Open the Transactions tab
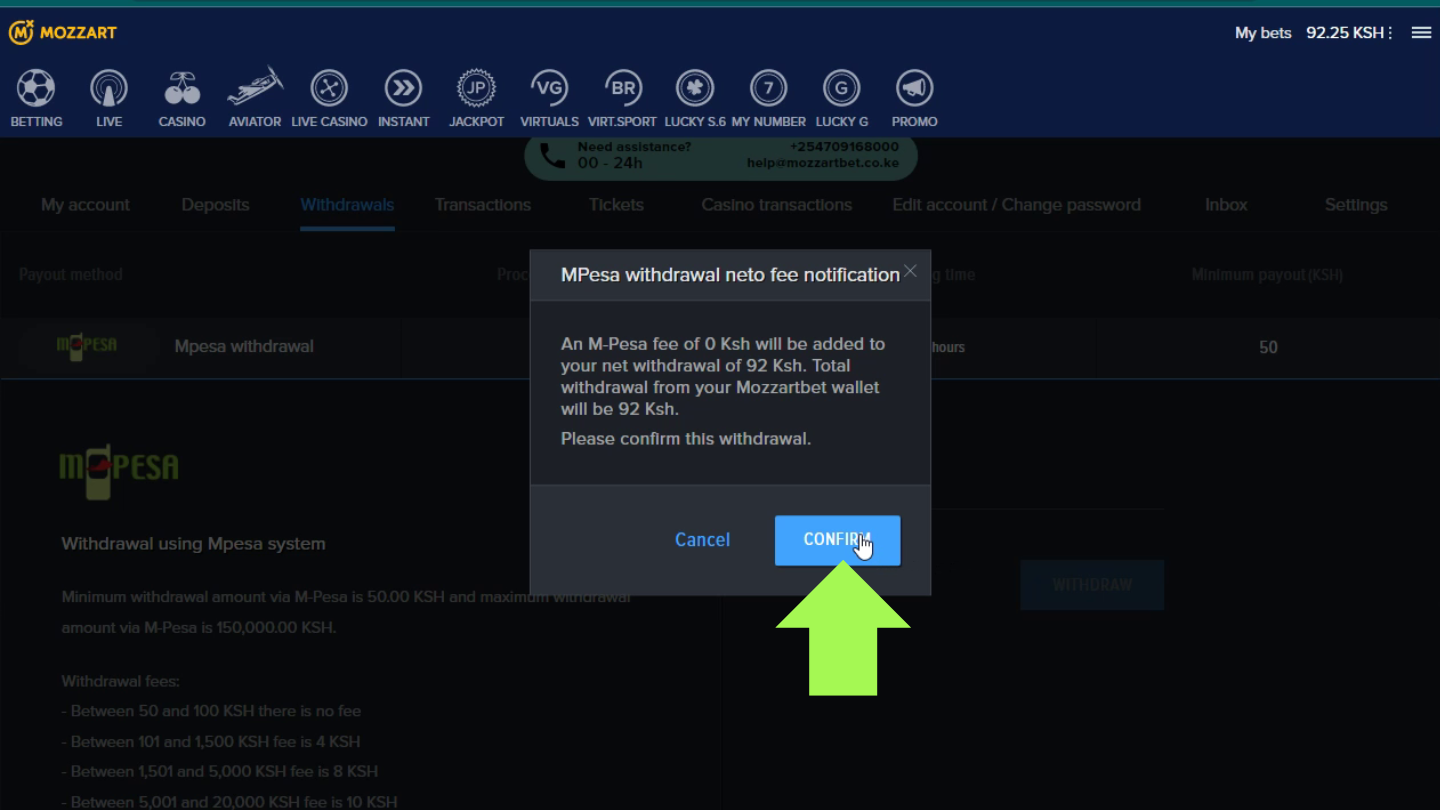The width and height of the screenshot is (1440, 810). coord(482,205)
